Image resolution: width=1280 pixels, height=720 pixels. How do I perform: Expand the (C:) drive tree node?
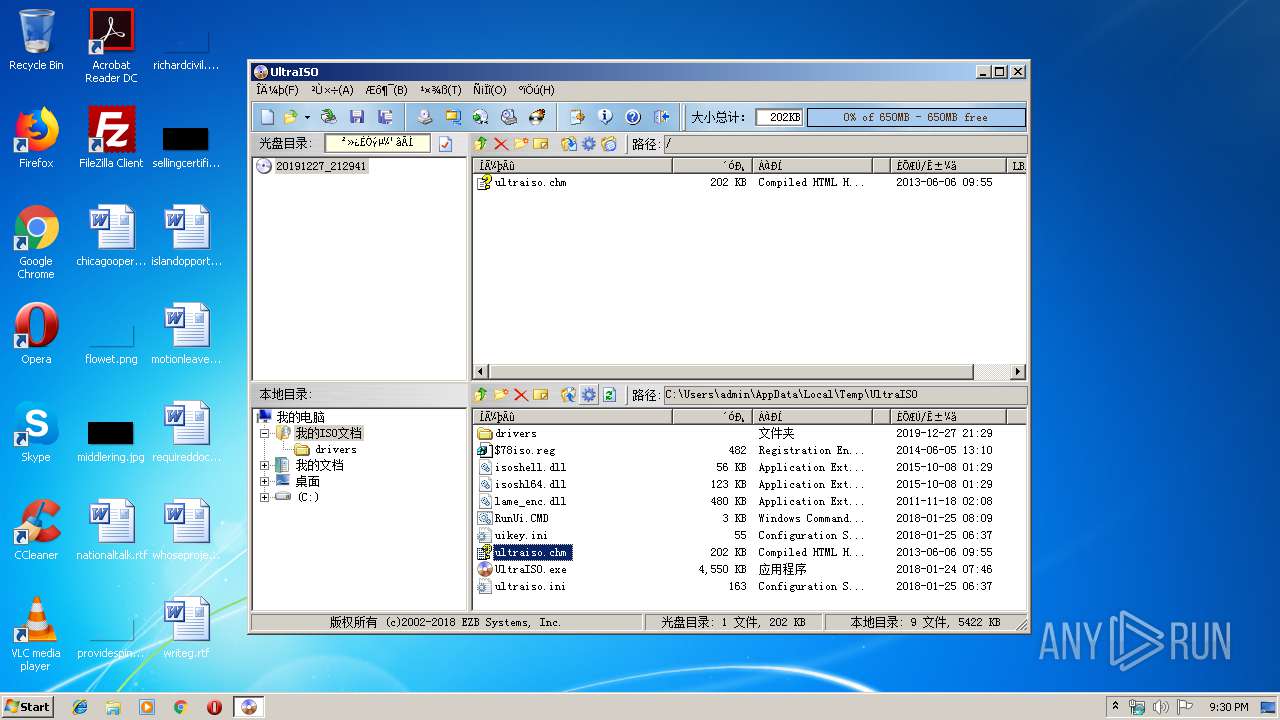265,497
